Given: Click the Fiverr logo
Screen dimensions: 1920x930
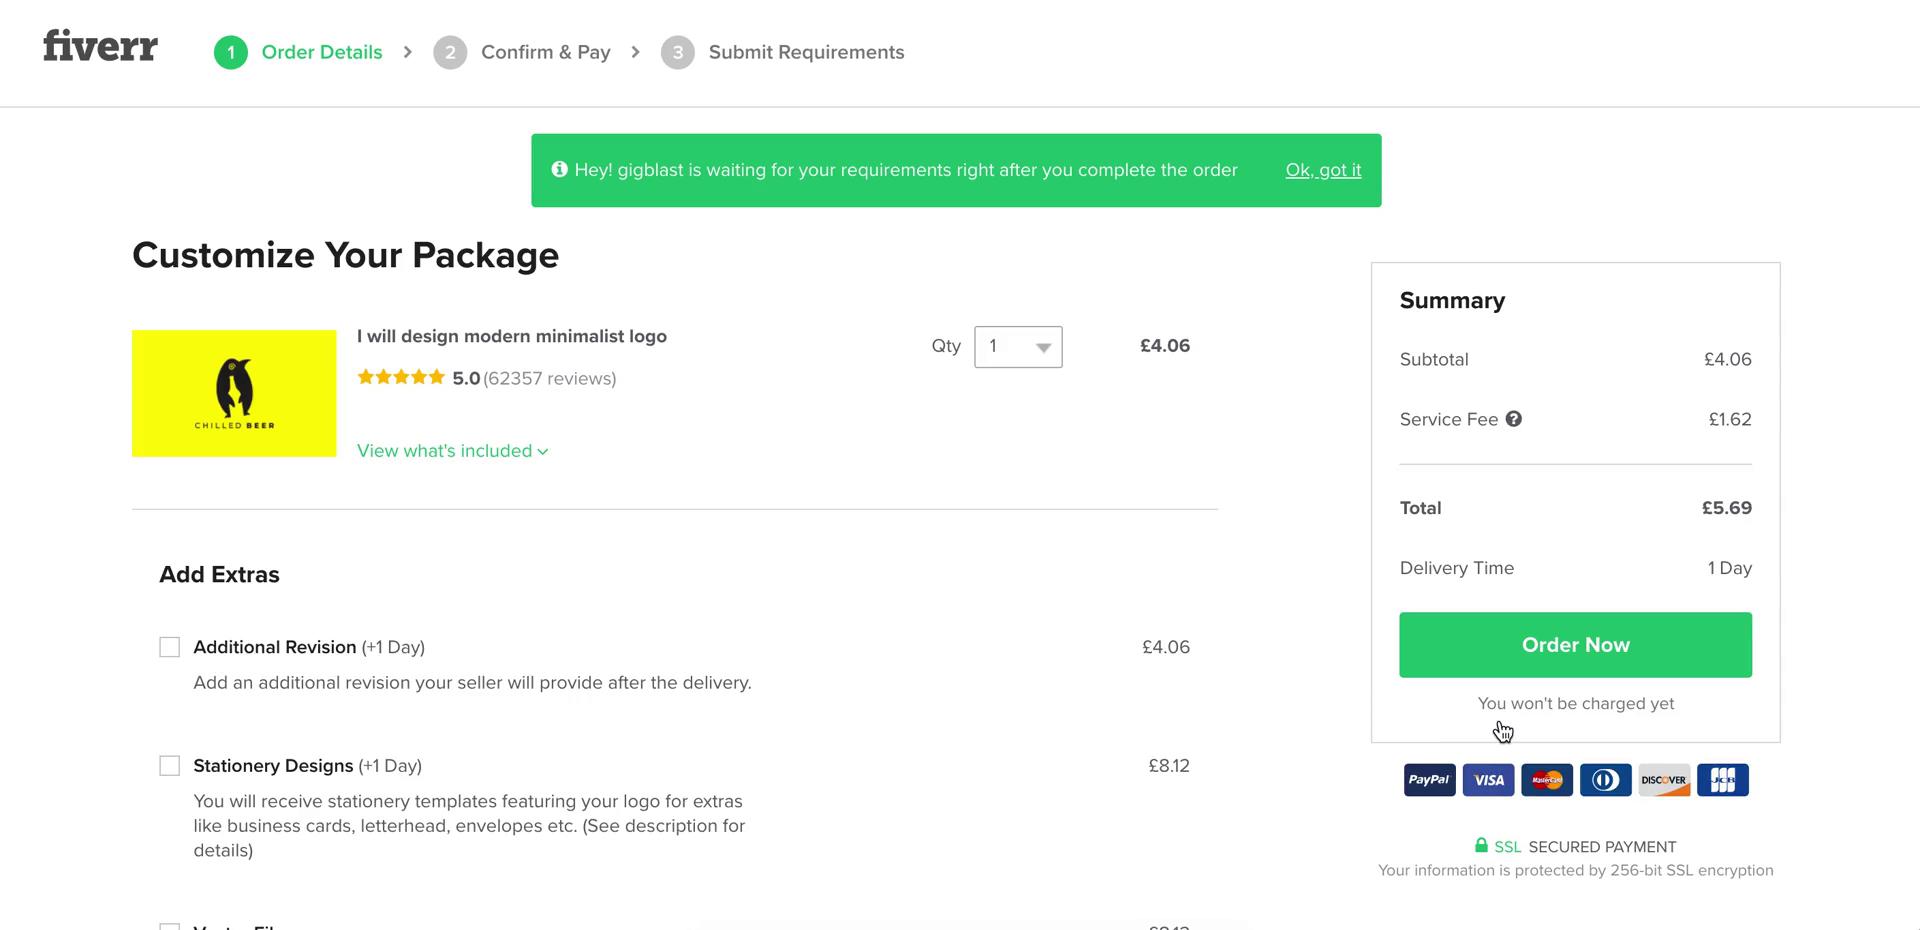Looking at the screenshot, I should [100, 46].
